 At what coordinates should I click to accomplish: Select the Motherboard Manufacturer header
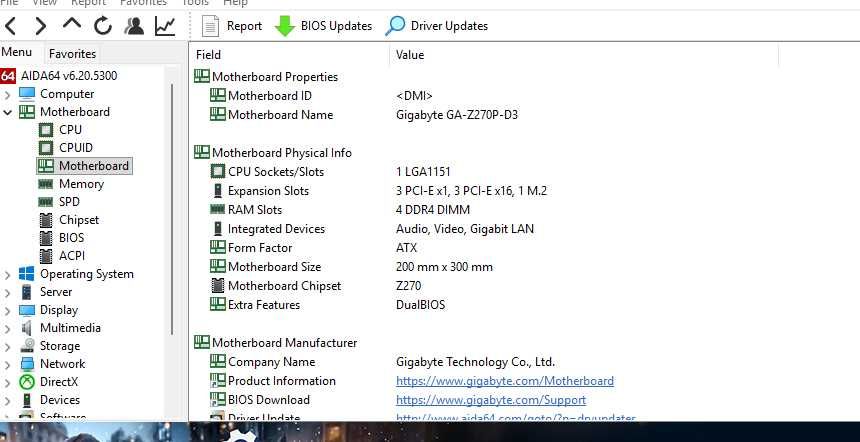[276, 343]
